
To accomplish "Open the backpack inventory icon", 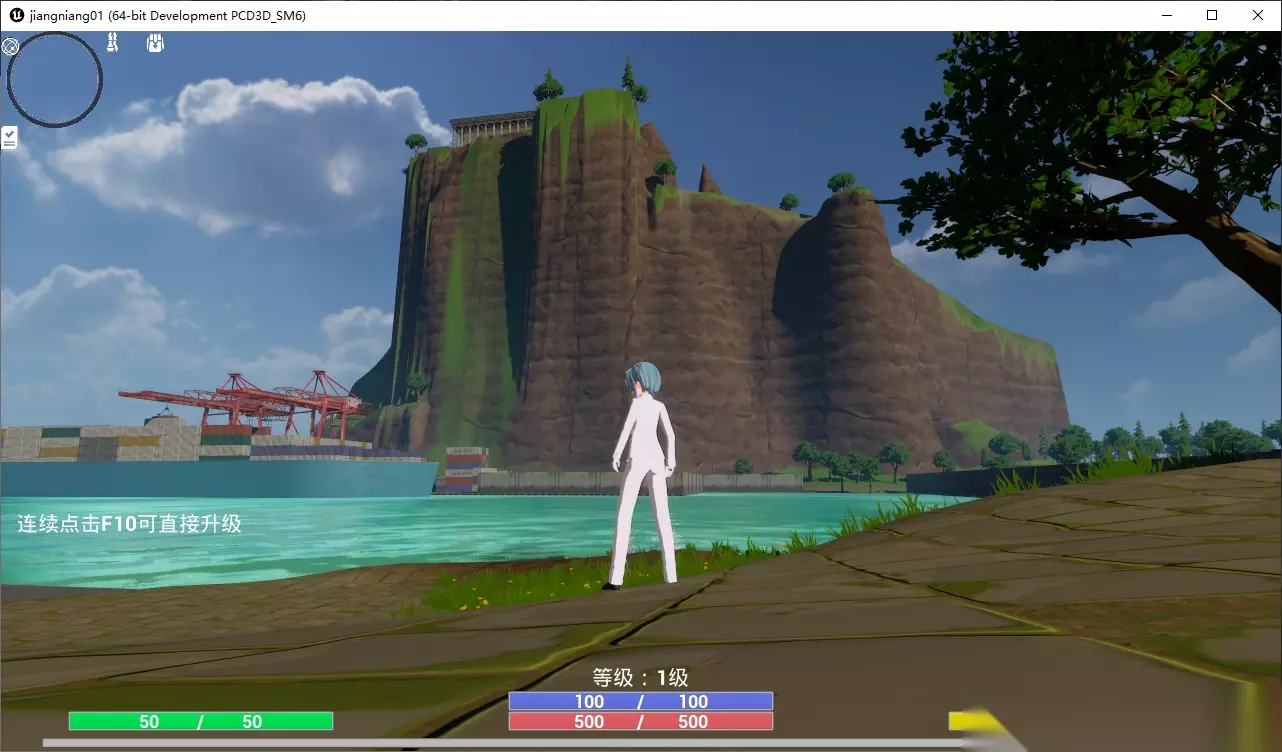I will click(155, 43).
